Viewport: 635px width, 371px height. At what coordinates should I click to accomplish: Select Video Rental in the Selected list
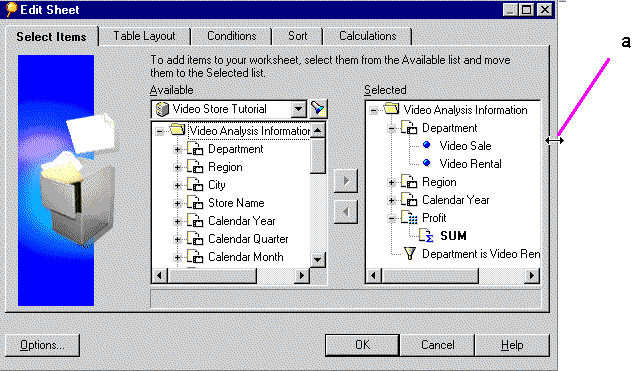471,164
